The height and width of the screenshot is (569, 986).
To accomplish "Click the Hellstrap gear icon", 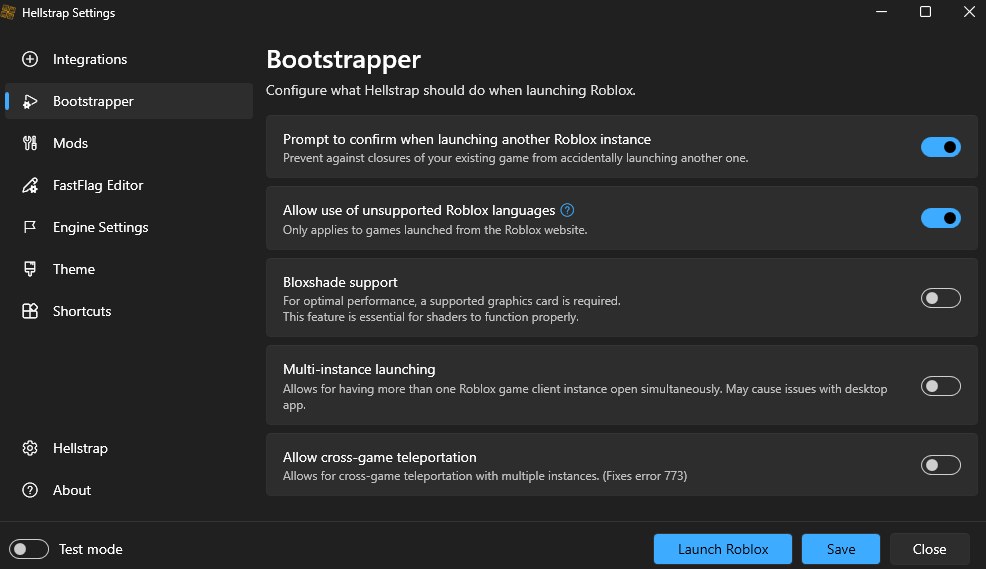I will pos(30,448).
